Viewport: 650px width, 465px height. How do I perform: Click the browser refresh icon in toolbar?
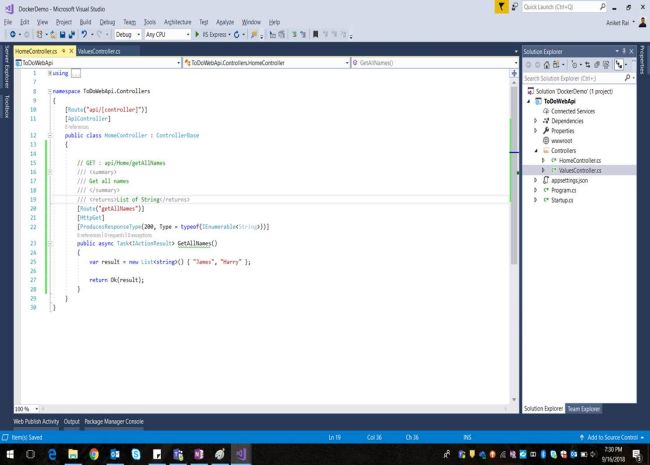click(236, 34)
